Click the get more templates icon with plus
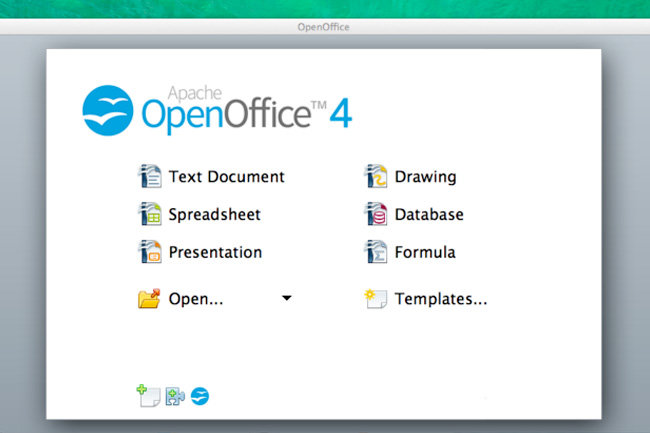Image resolution: width=650 pixels, height=433 pixels. 147,395
